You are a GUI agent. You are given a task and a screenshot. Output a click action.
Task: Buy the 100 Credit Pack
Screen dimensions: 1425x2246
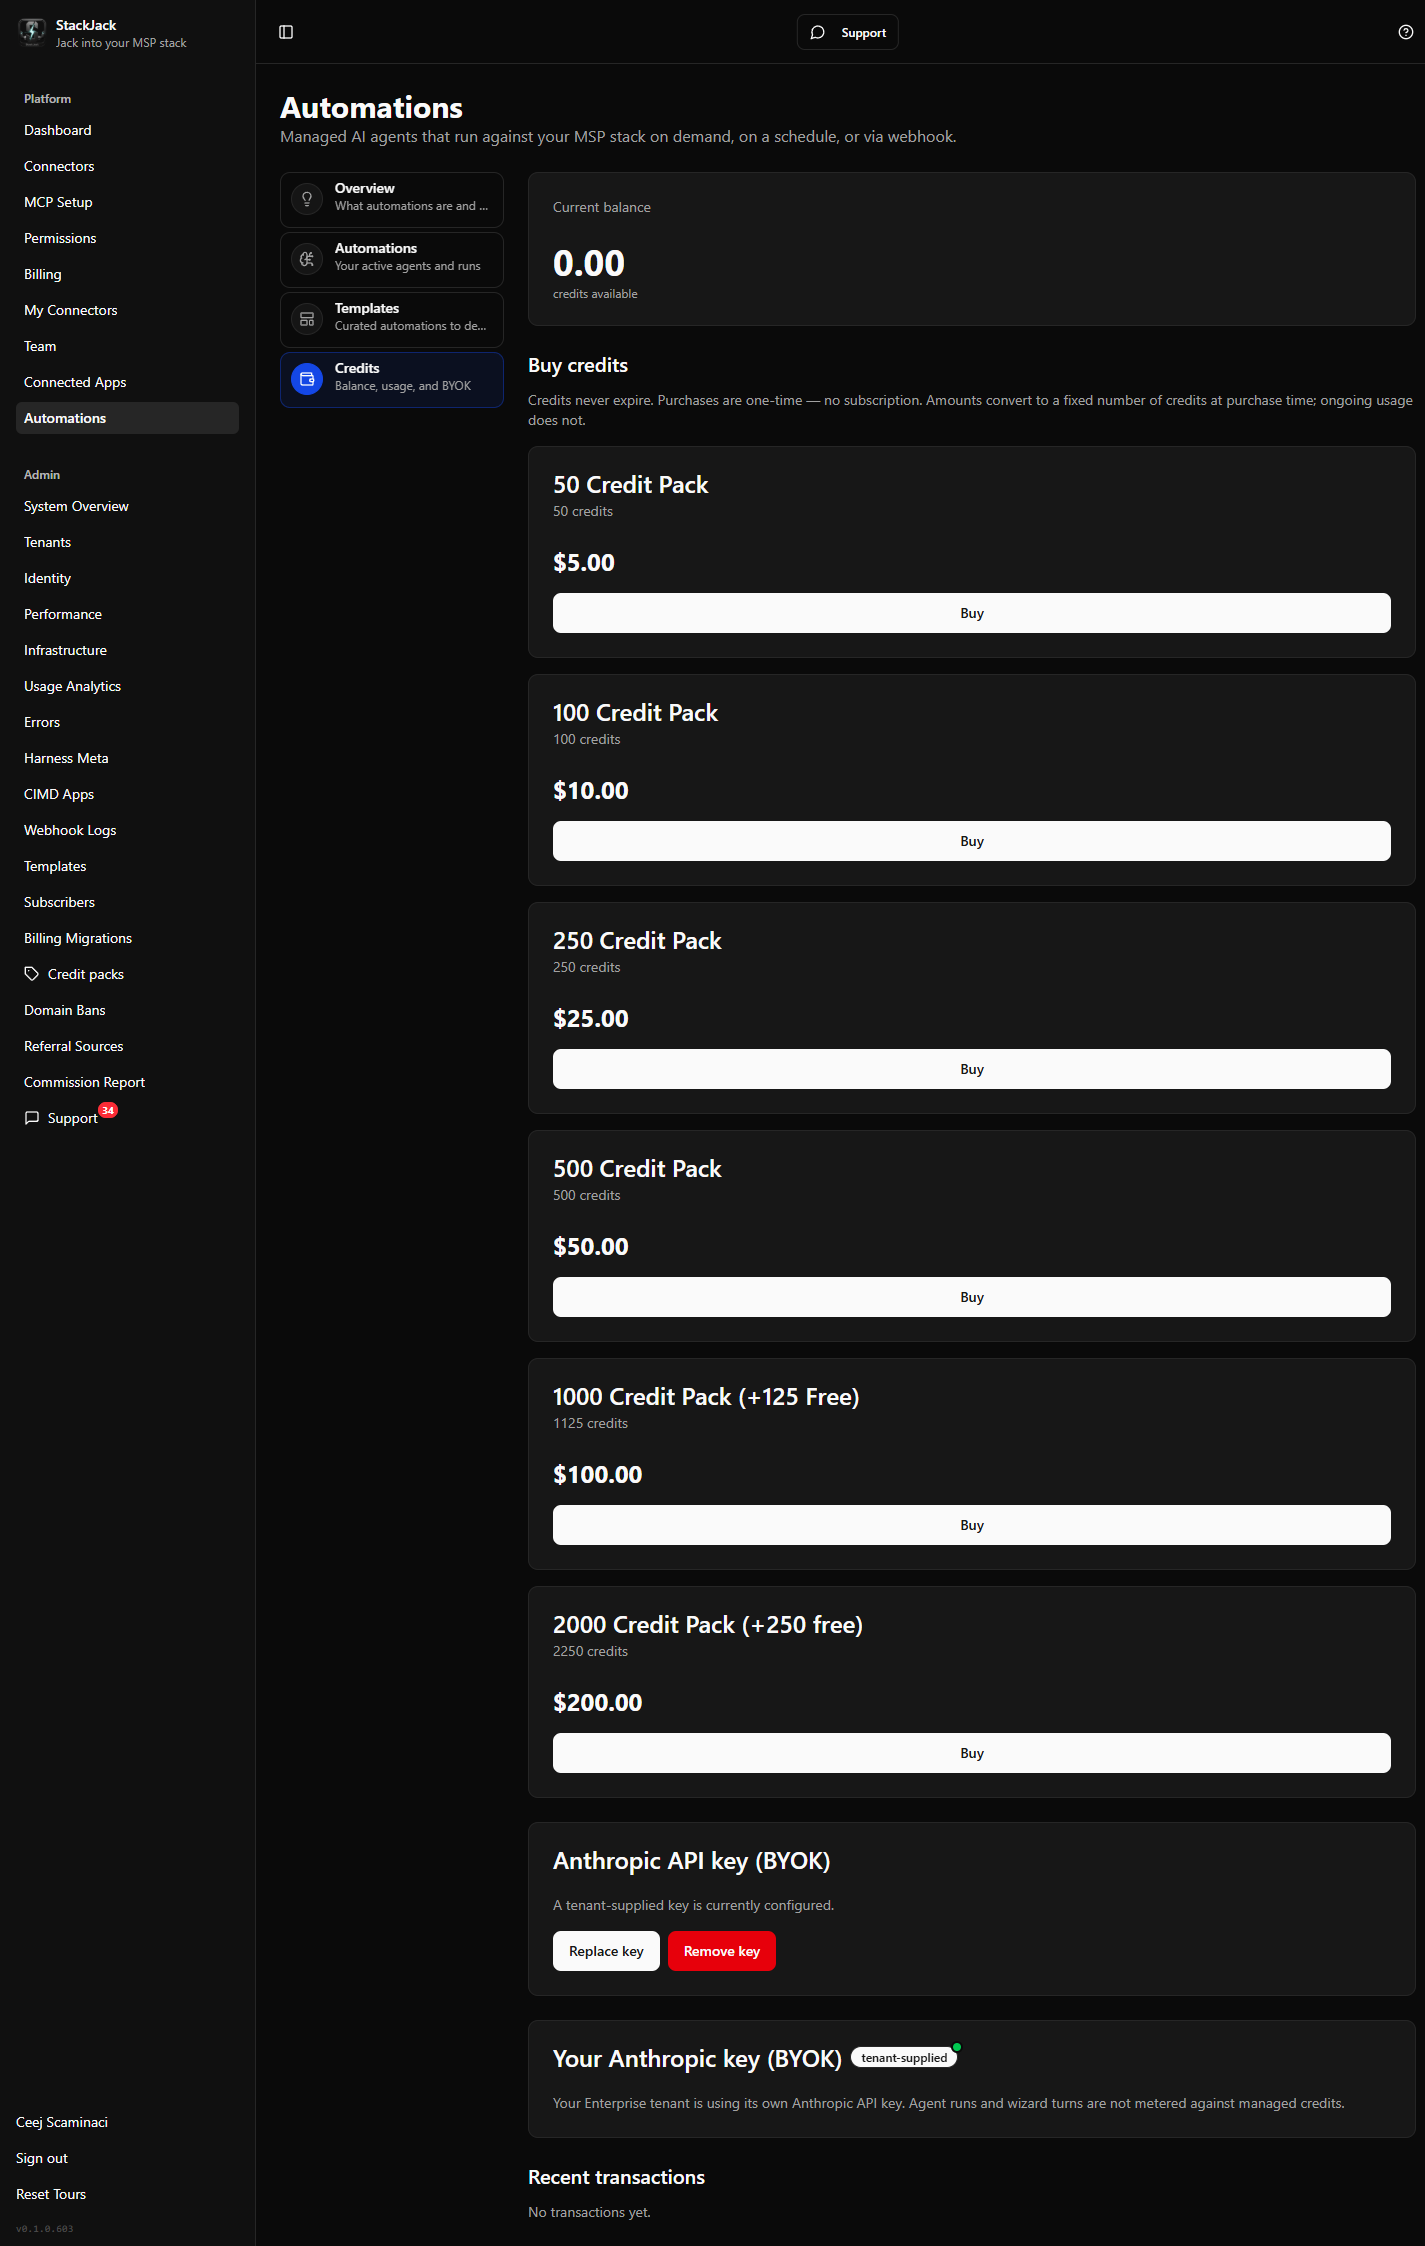(971, 841)
